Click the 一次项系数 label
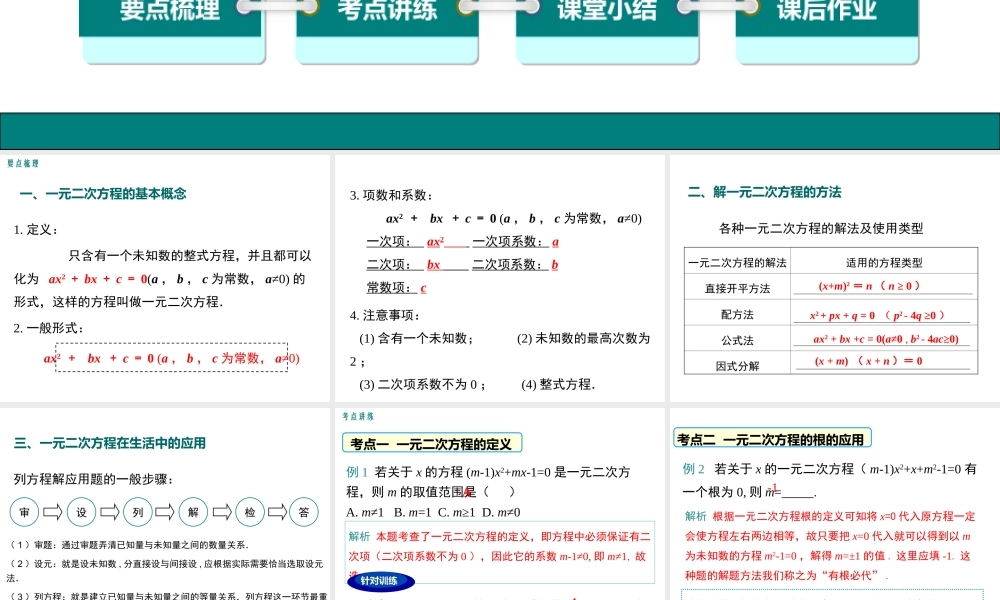1000x600 pixels. pos(511,242)
